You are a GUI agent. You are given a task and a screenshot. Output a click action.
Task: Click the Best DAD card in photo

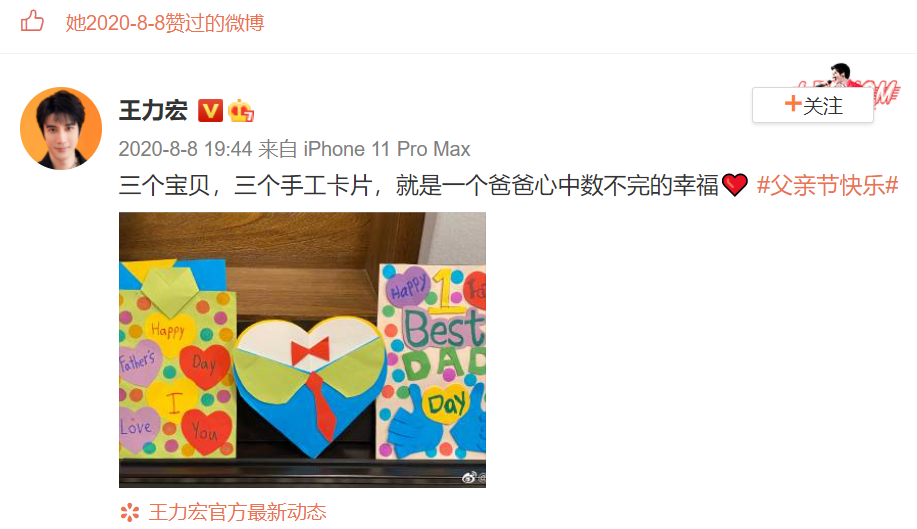432,361
